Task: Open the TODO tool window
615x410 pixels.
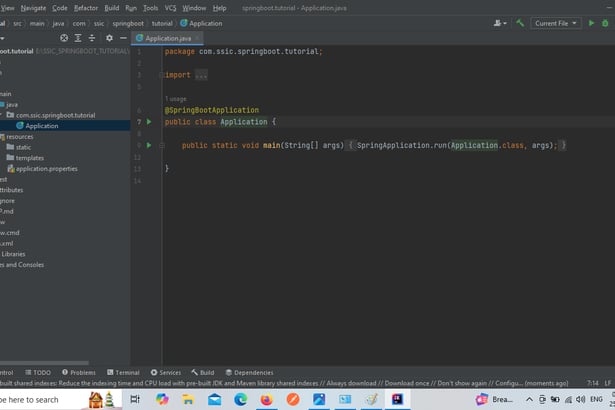Action: click(x=38, y=372)
